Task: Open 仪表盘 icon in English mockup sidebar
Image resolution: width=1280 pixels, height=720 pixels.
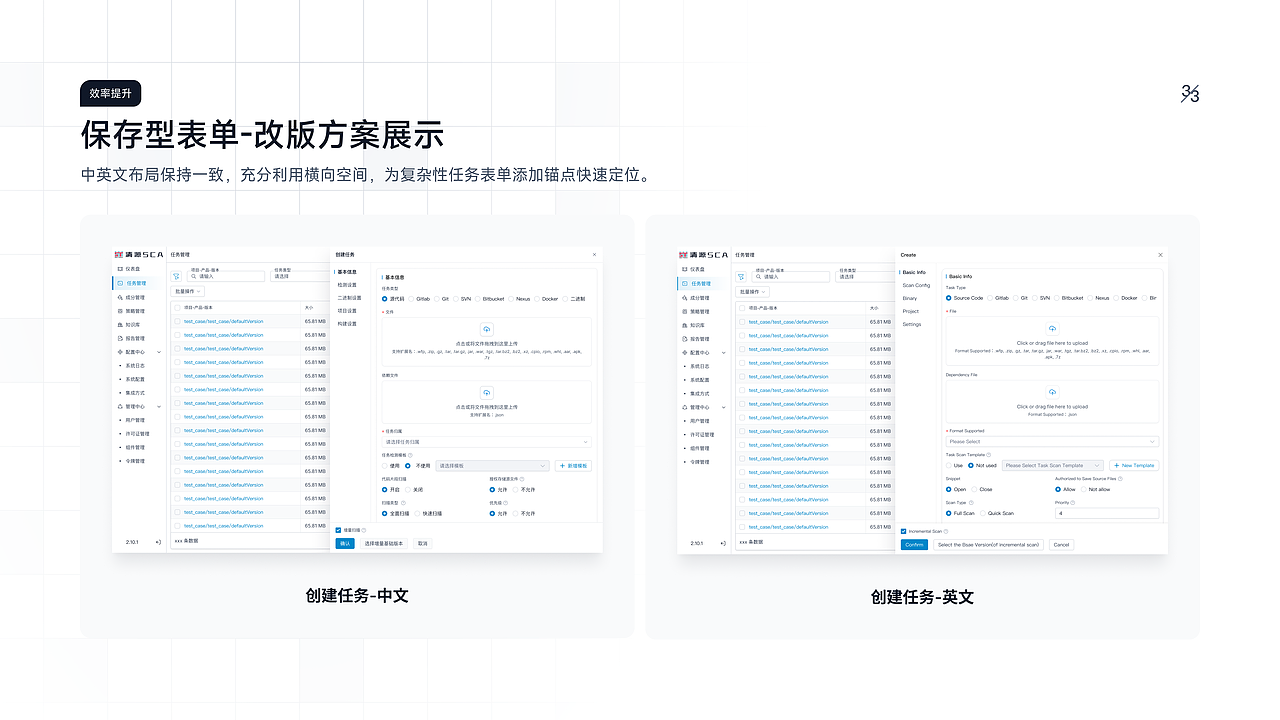Action: 686,269
